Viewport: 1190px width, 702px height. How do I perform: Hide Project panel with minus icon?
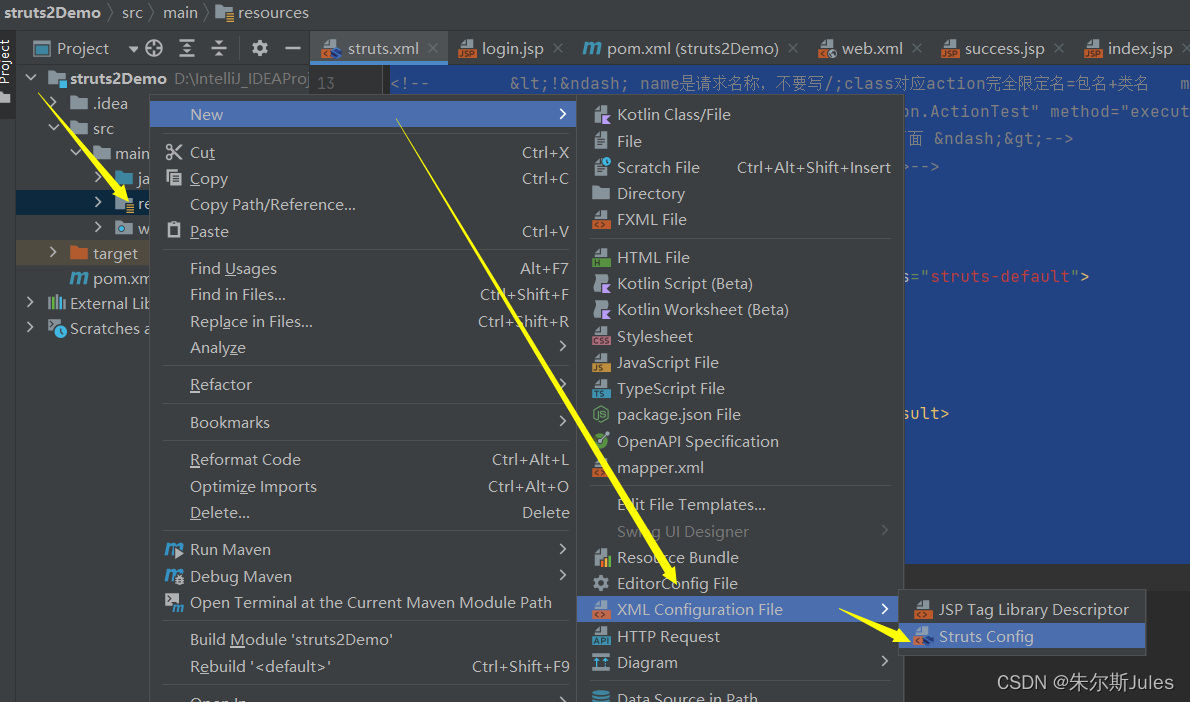click(293, 49)
